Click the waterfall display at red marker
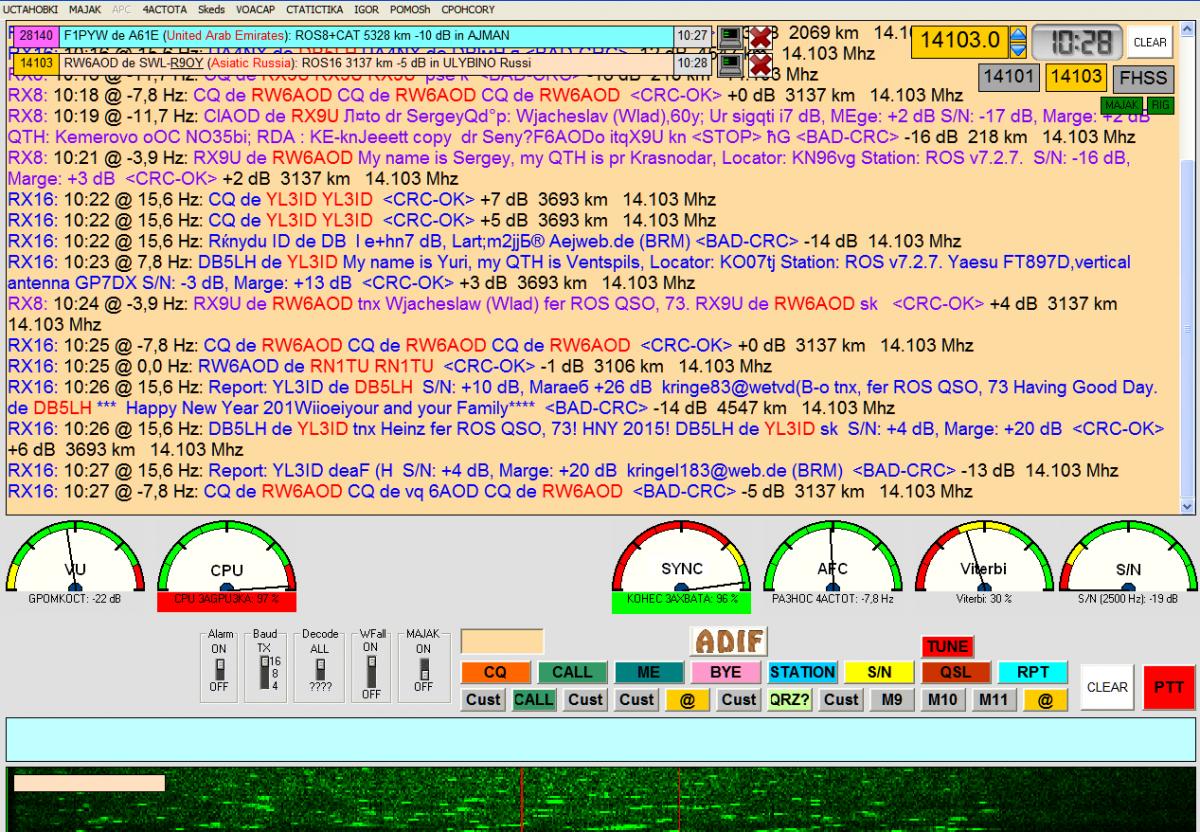The width and height of the screenshot is (1200, 832). tap(522, 800)
